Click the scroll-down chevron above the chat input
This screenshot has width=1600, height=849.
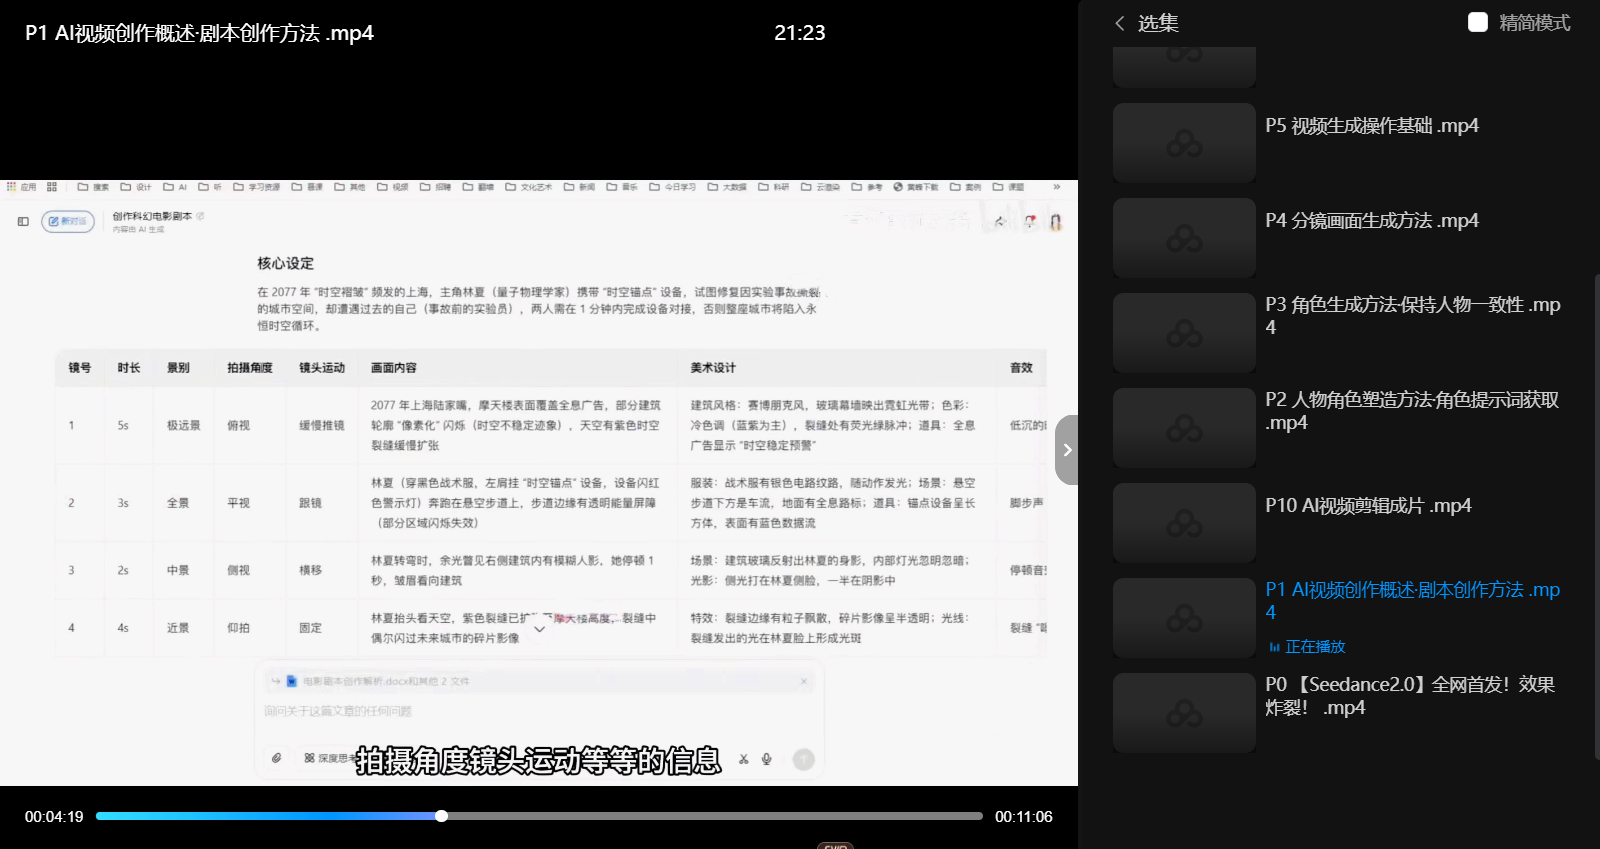[540, 629]
